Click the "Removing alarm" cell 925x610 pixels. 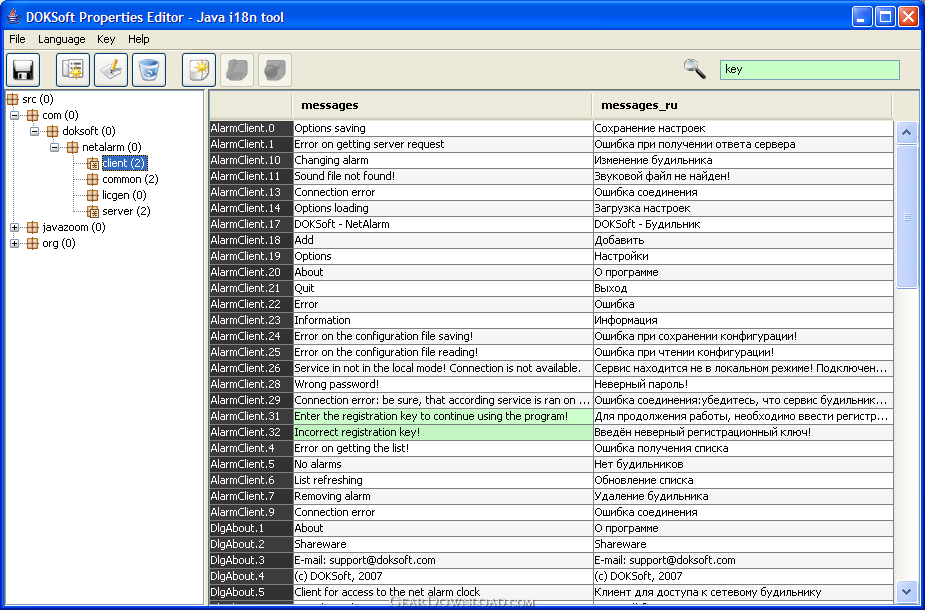443,496
